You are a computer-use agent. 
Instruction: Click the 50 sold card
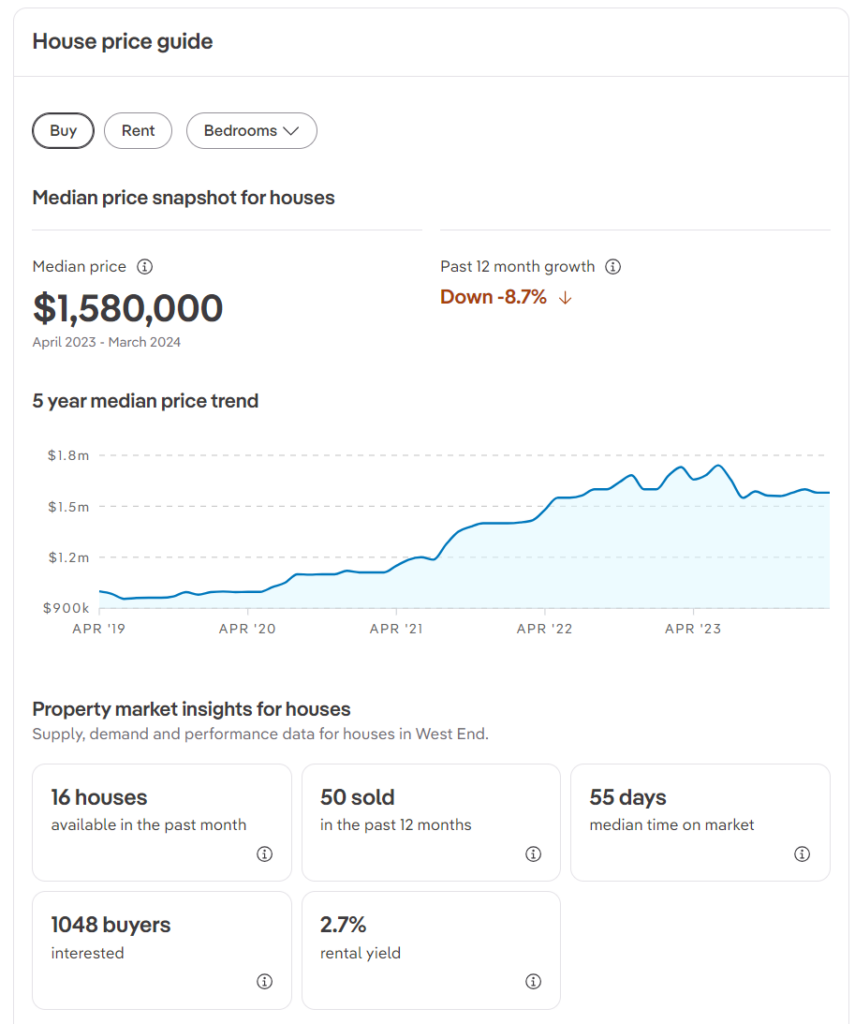pyautogui.click(x=431, y=822)
